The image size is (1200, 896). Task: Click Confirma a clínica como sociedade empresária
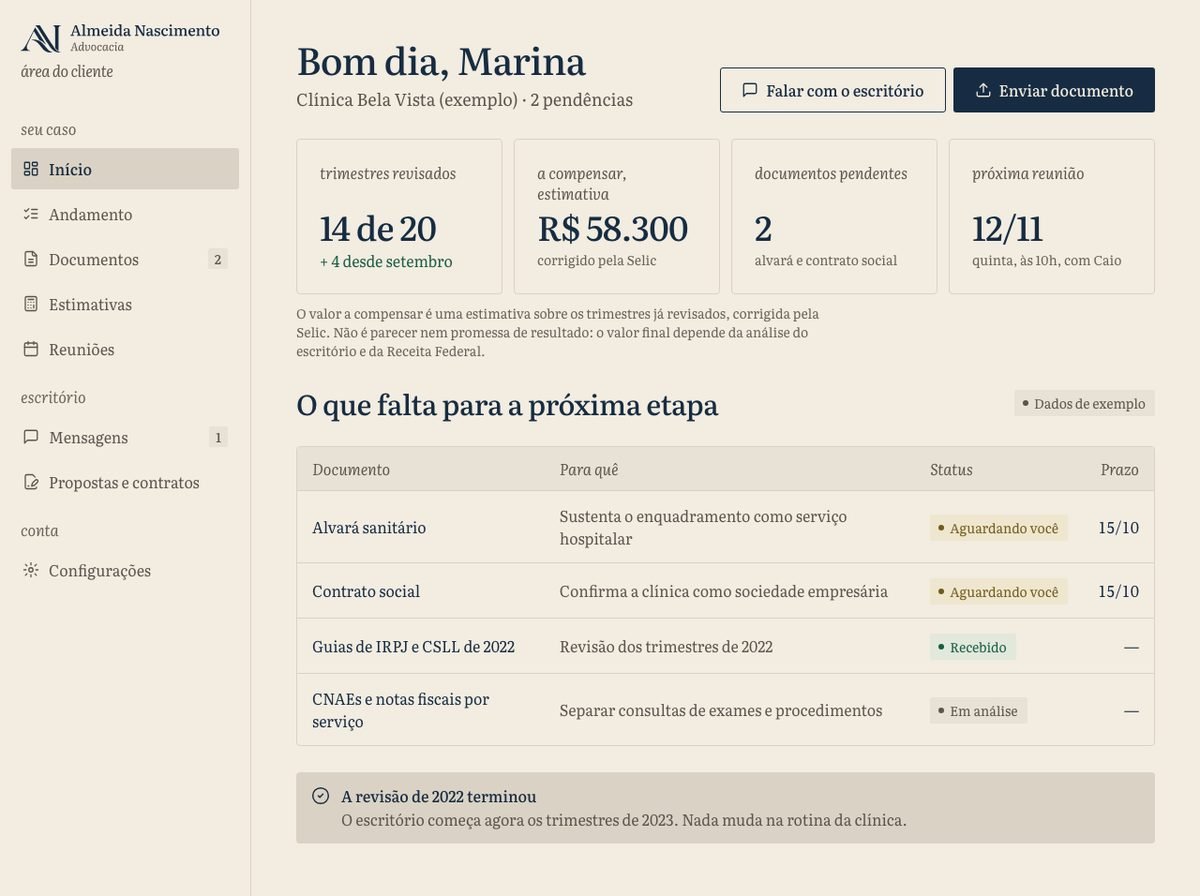pyautogui.click(x=723, y=591)
